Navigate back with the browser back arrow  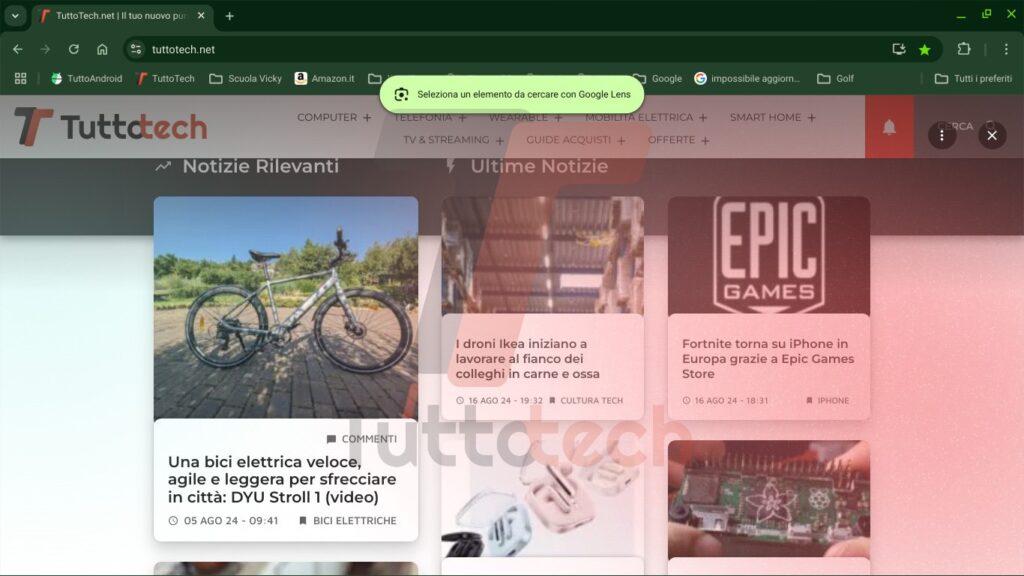17,48
